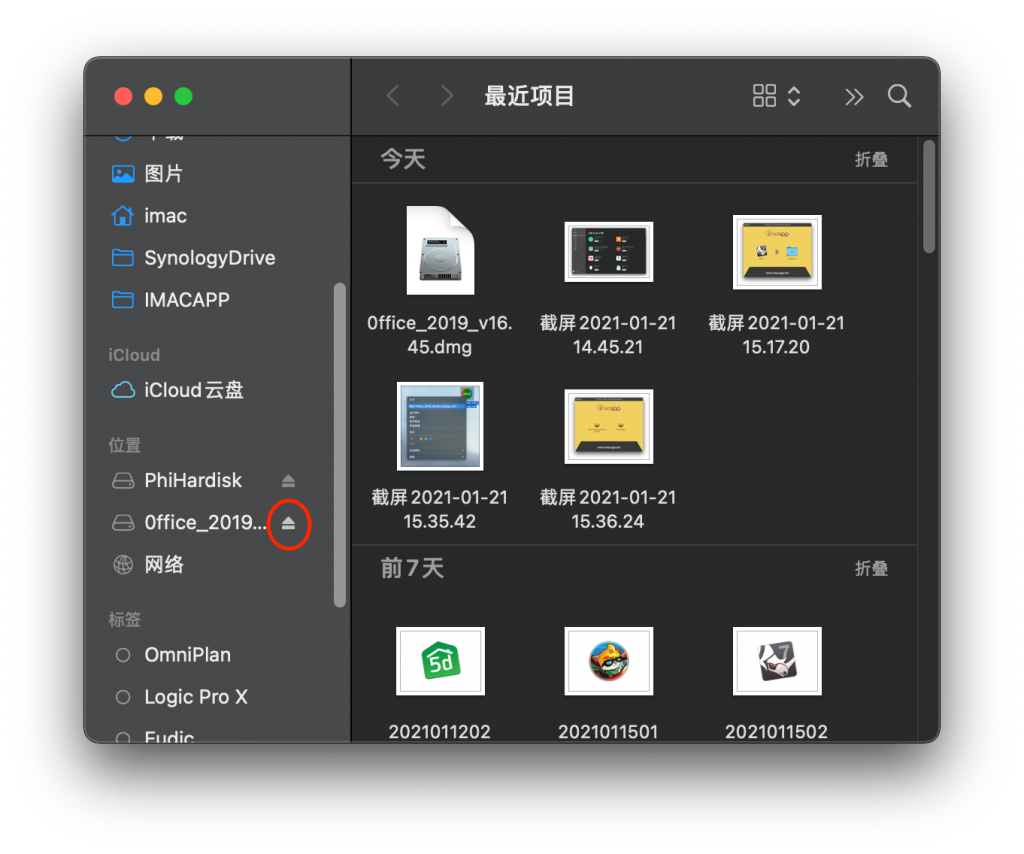Select Office_2019 volume in sidebar

[x=205, y=522]
